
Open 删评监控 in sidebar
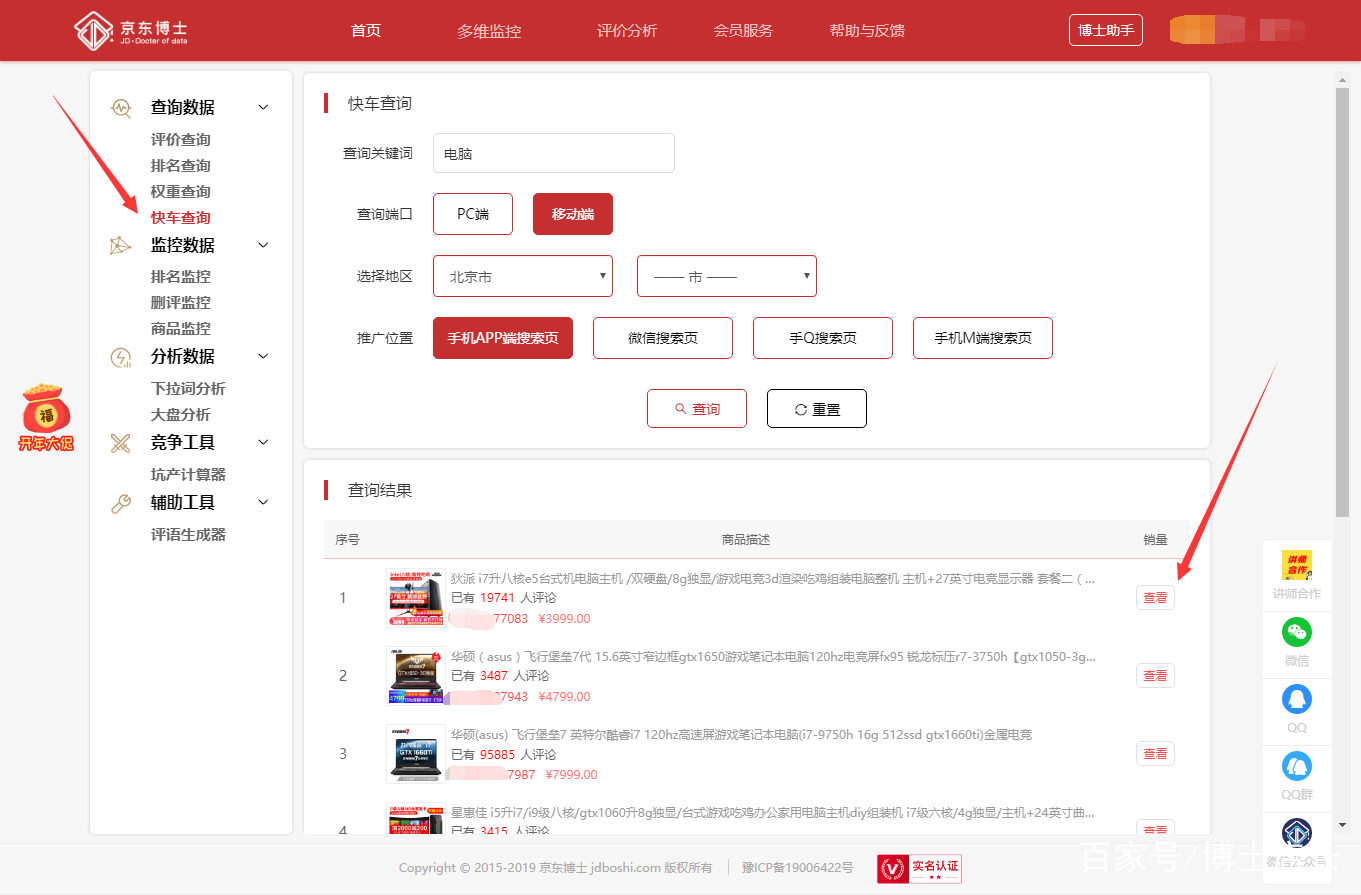(x=181, y=303)
